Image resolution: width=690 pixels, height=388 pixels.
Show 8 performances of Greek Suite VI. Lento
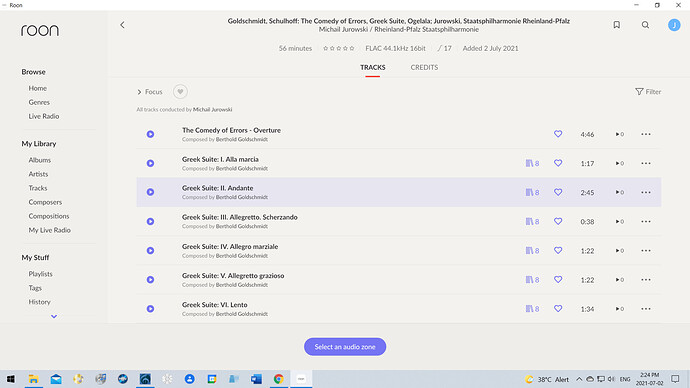point(532,309)
